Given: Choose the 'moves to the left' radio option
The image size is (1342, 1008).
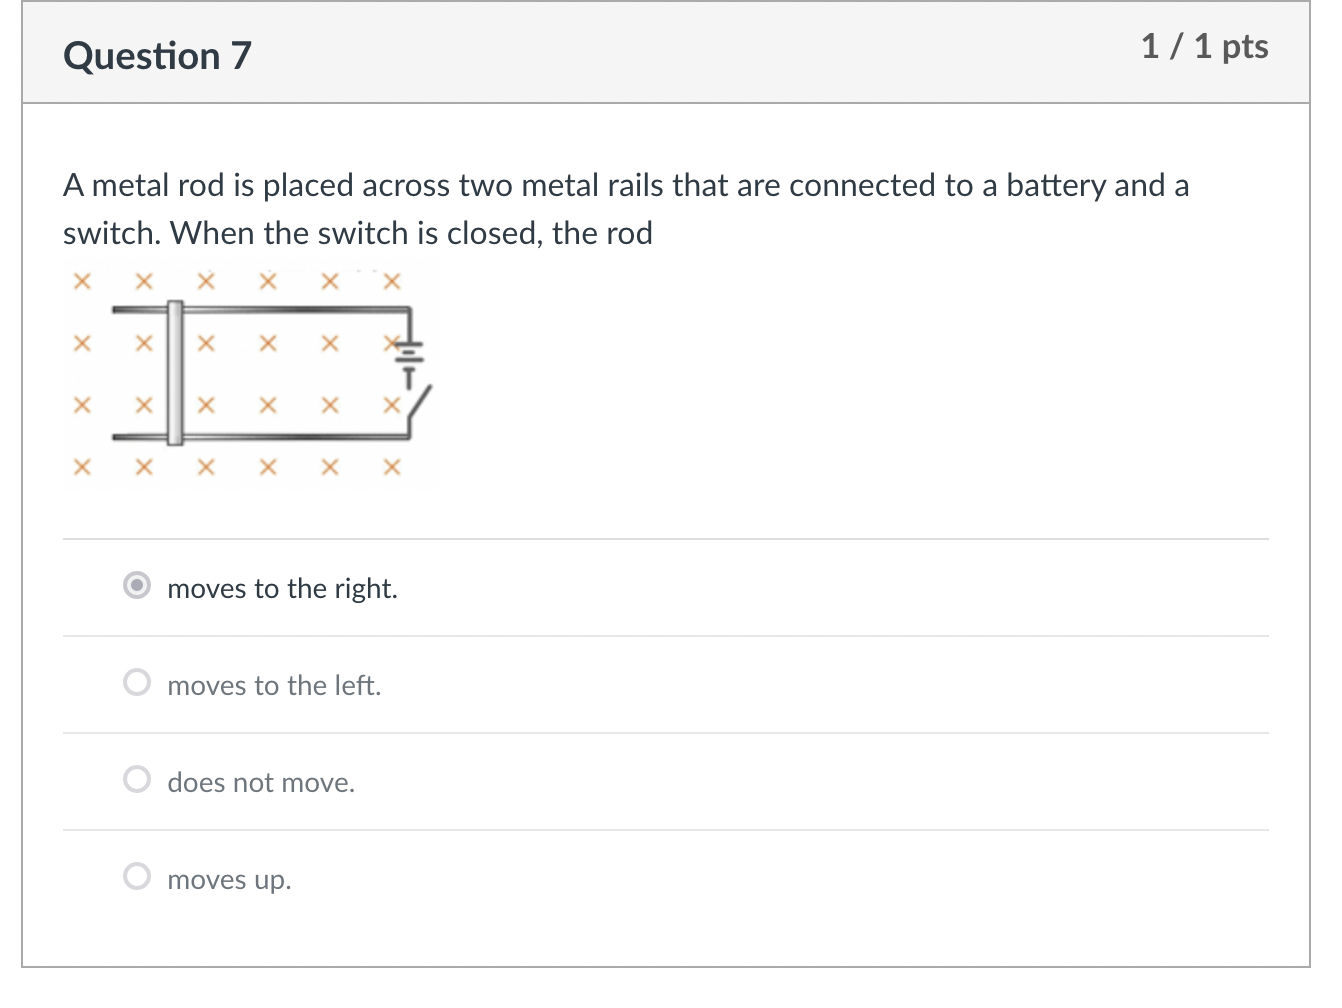Looking at the screenshot, I should pos(137,682).
